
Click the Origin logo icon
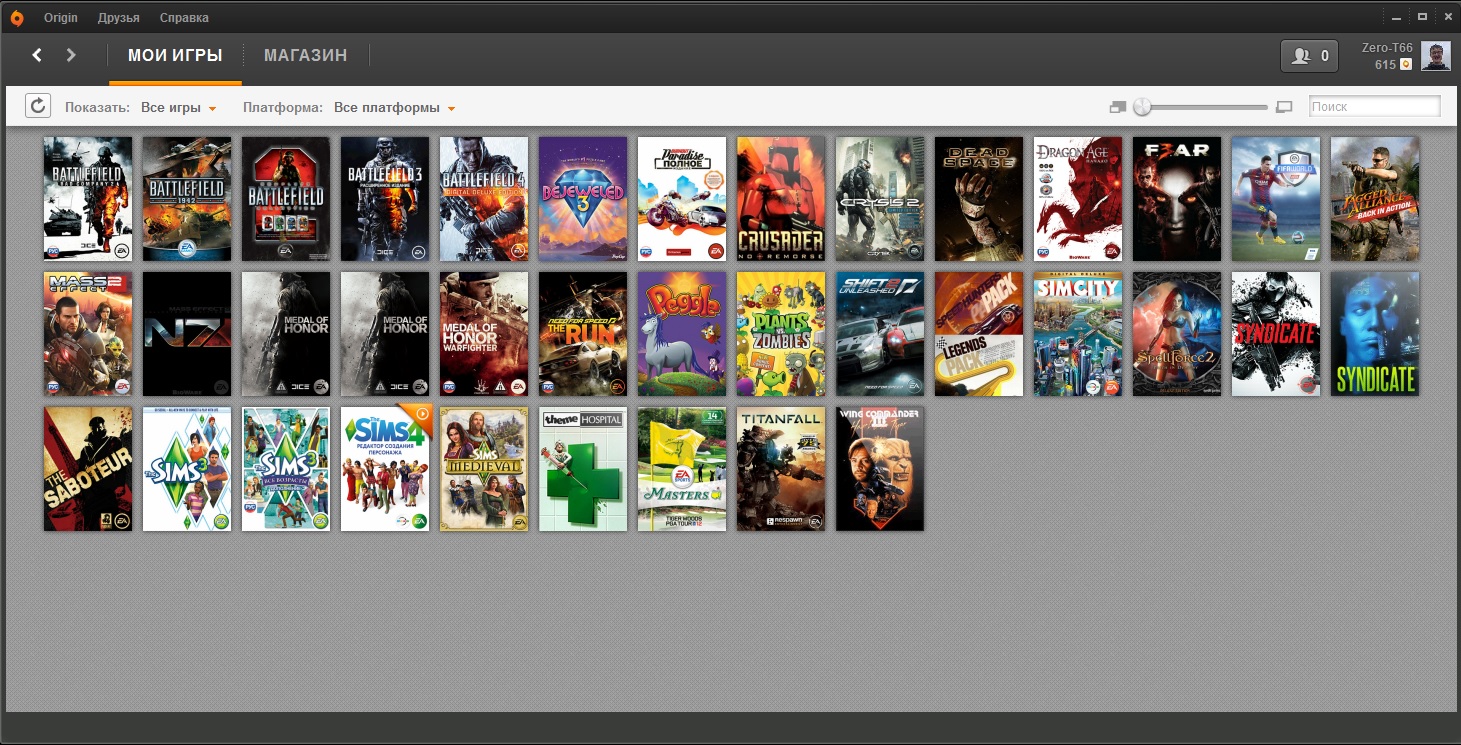click(x=17, y=17)
